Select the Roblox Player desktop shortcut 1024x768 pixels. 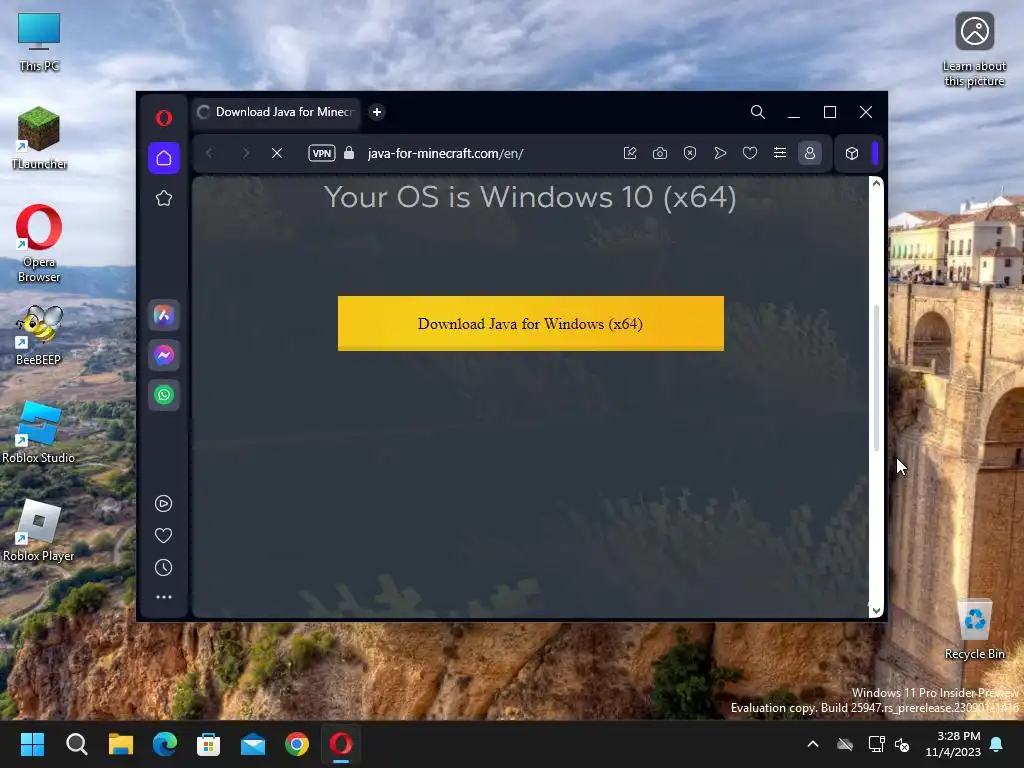(39, 530)
